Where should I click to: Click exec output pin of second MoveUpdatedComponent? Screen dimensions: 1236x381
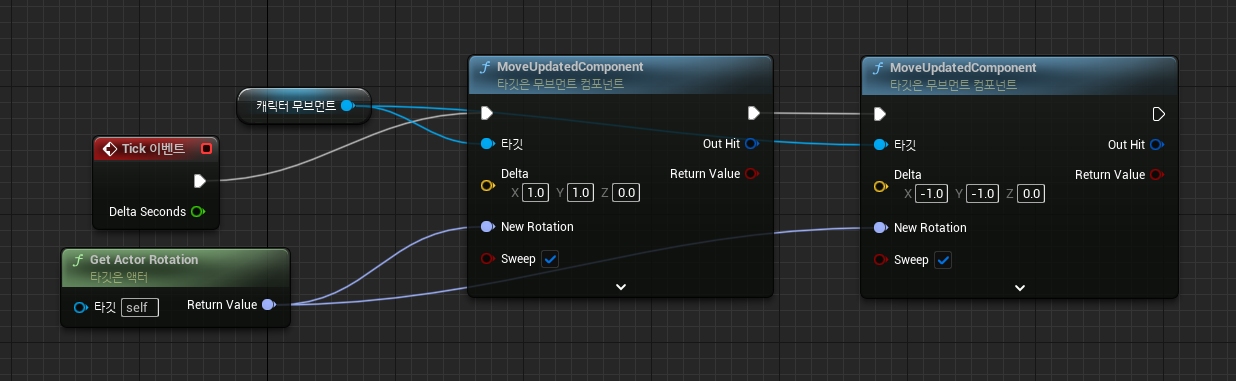[x=1159, y=113]
